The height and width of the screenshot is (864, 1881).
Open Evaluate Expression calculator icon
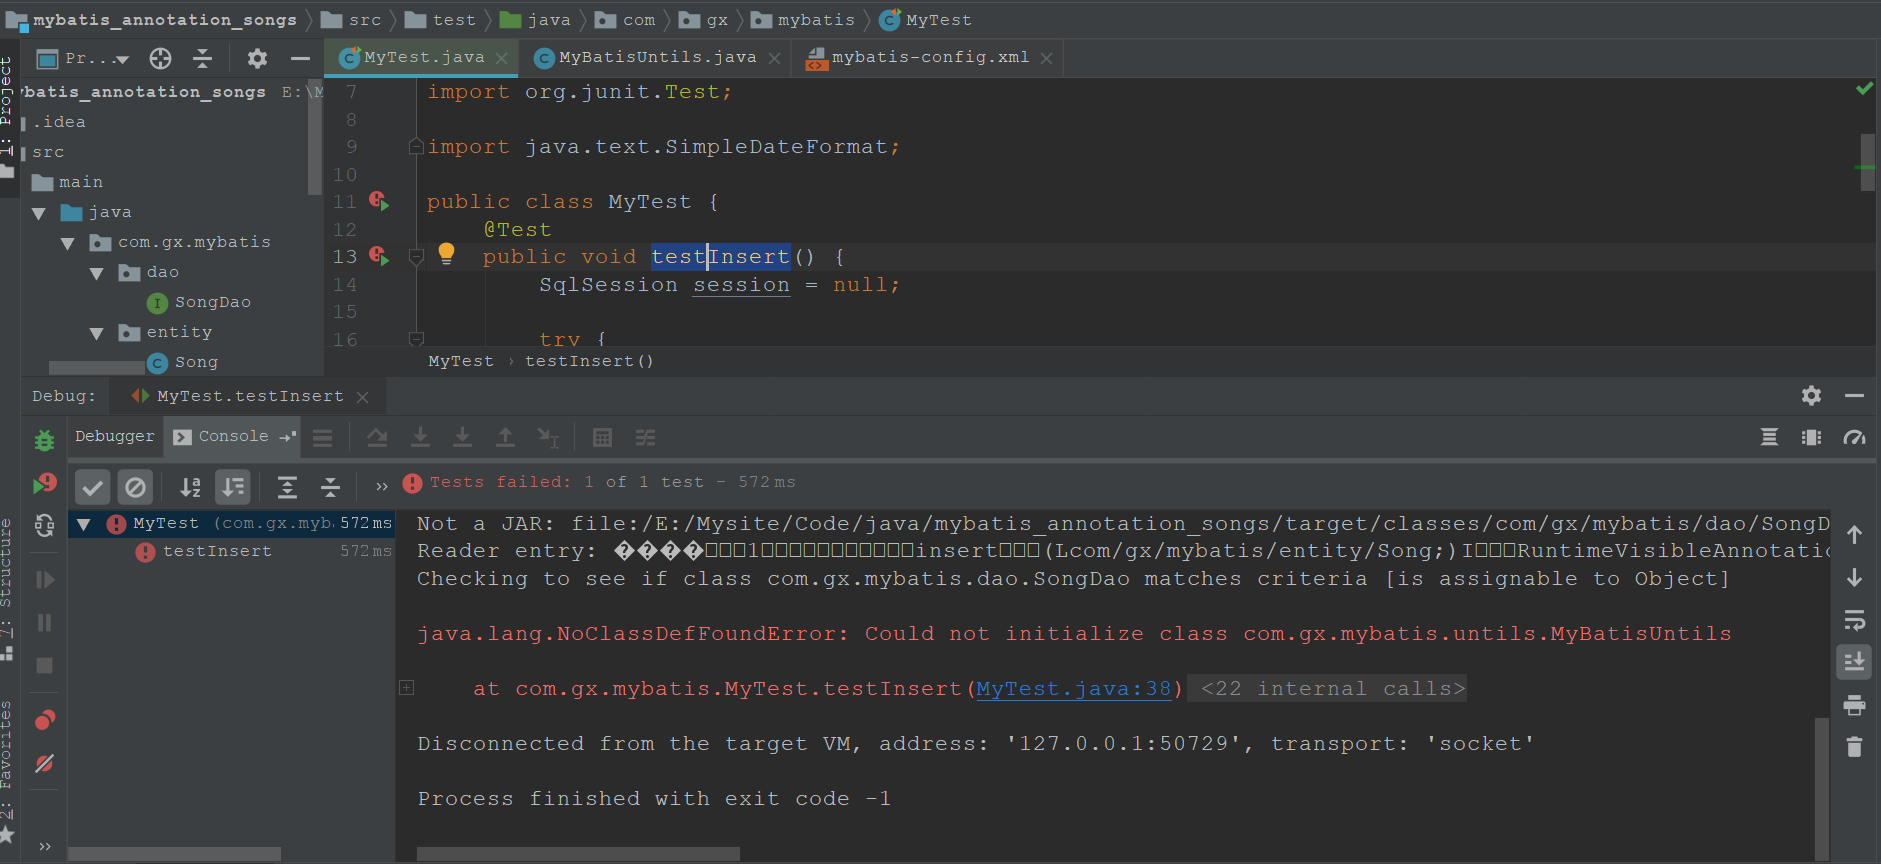602,438
